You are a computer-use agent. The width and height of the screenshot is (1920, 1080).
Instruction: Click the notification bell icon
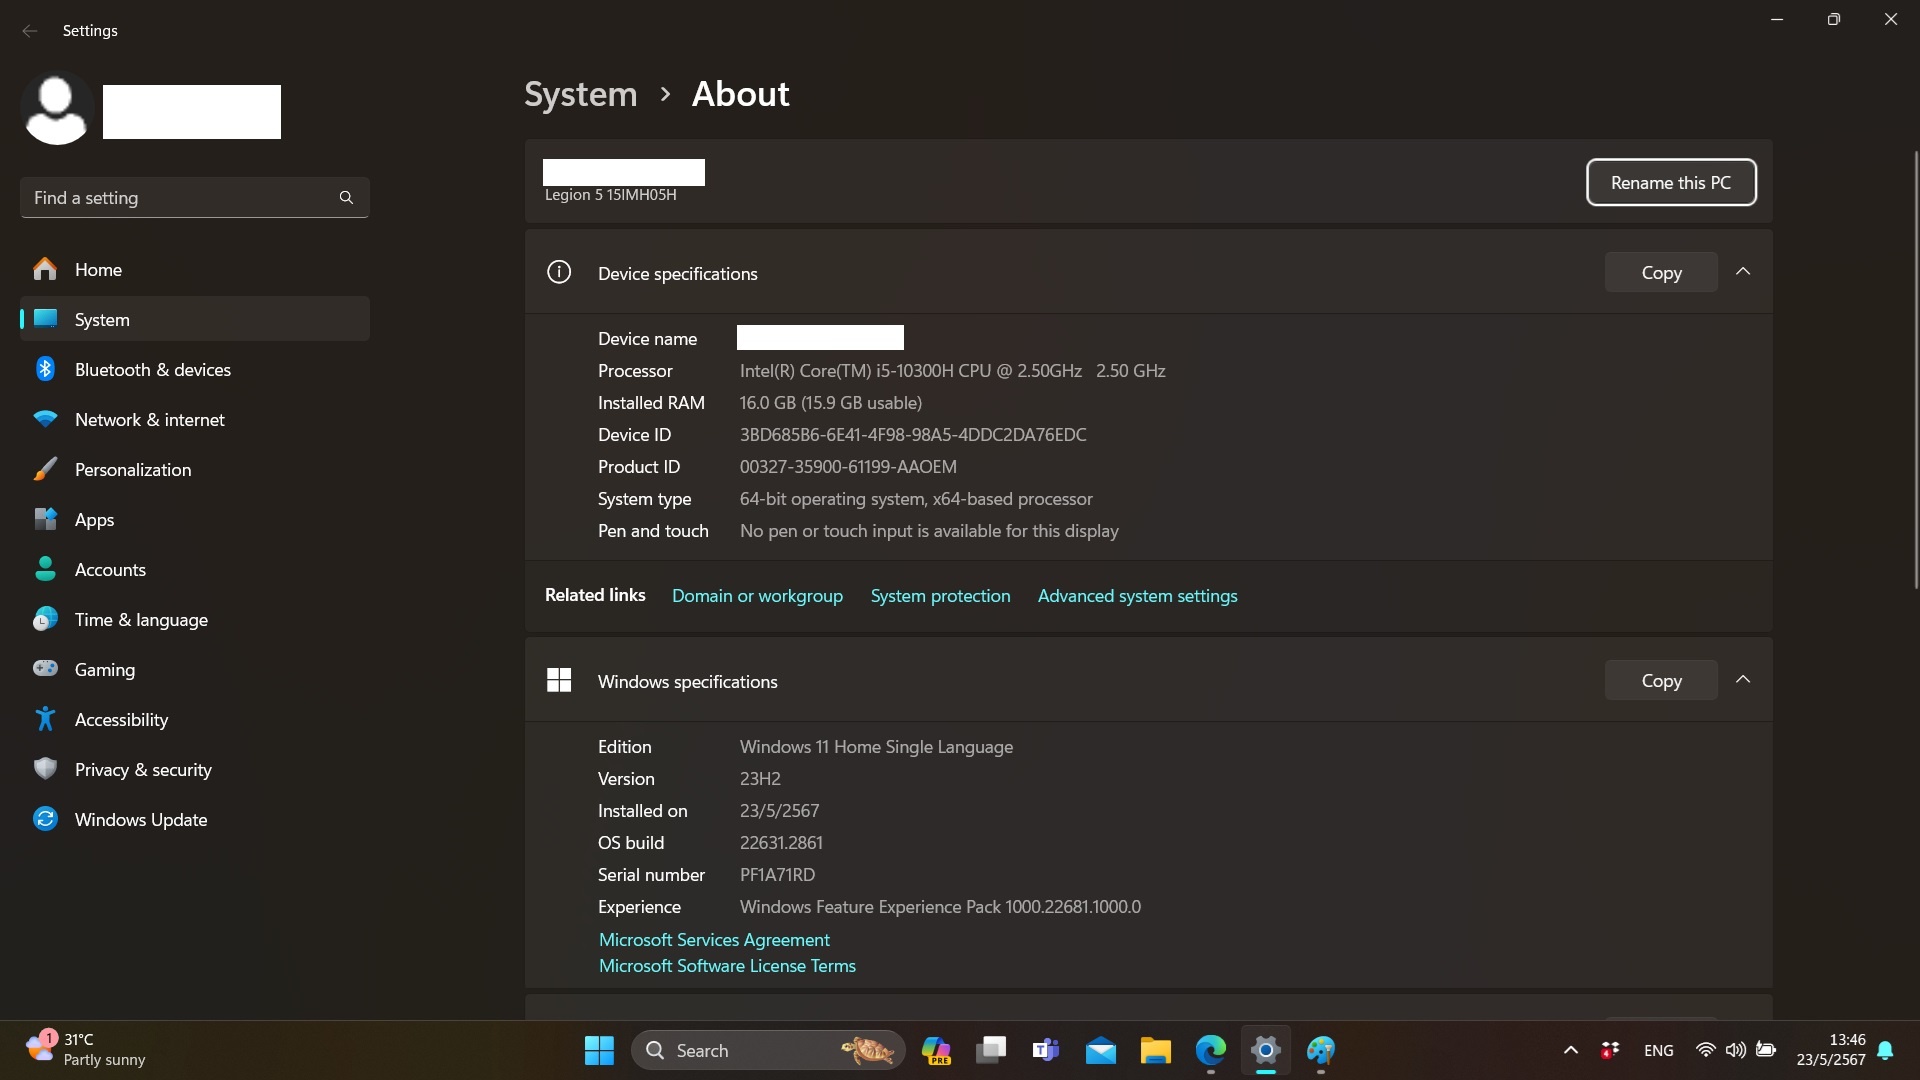click(1885, 1050)
